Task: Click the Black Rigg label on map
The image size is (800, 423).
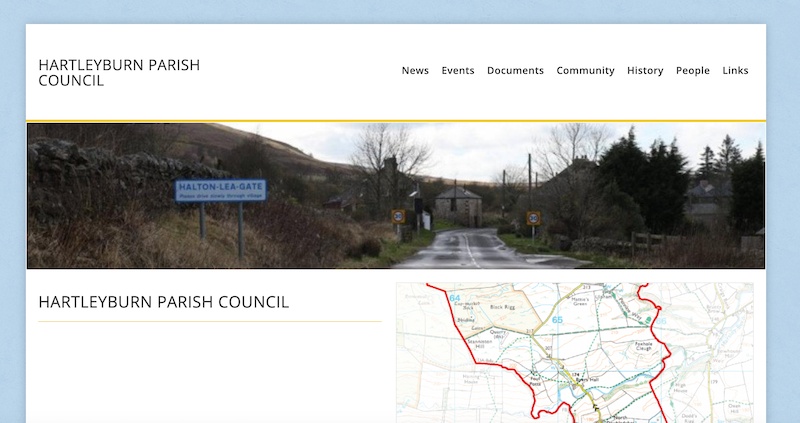Action: 501,305
